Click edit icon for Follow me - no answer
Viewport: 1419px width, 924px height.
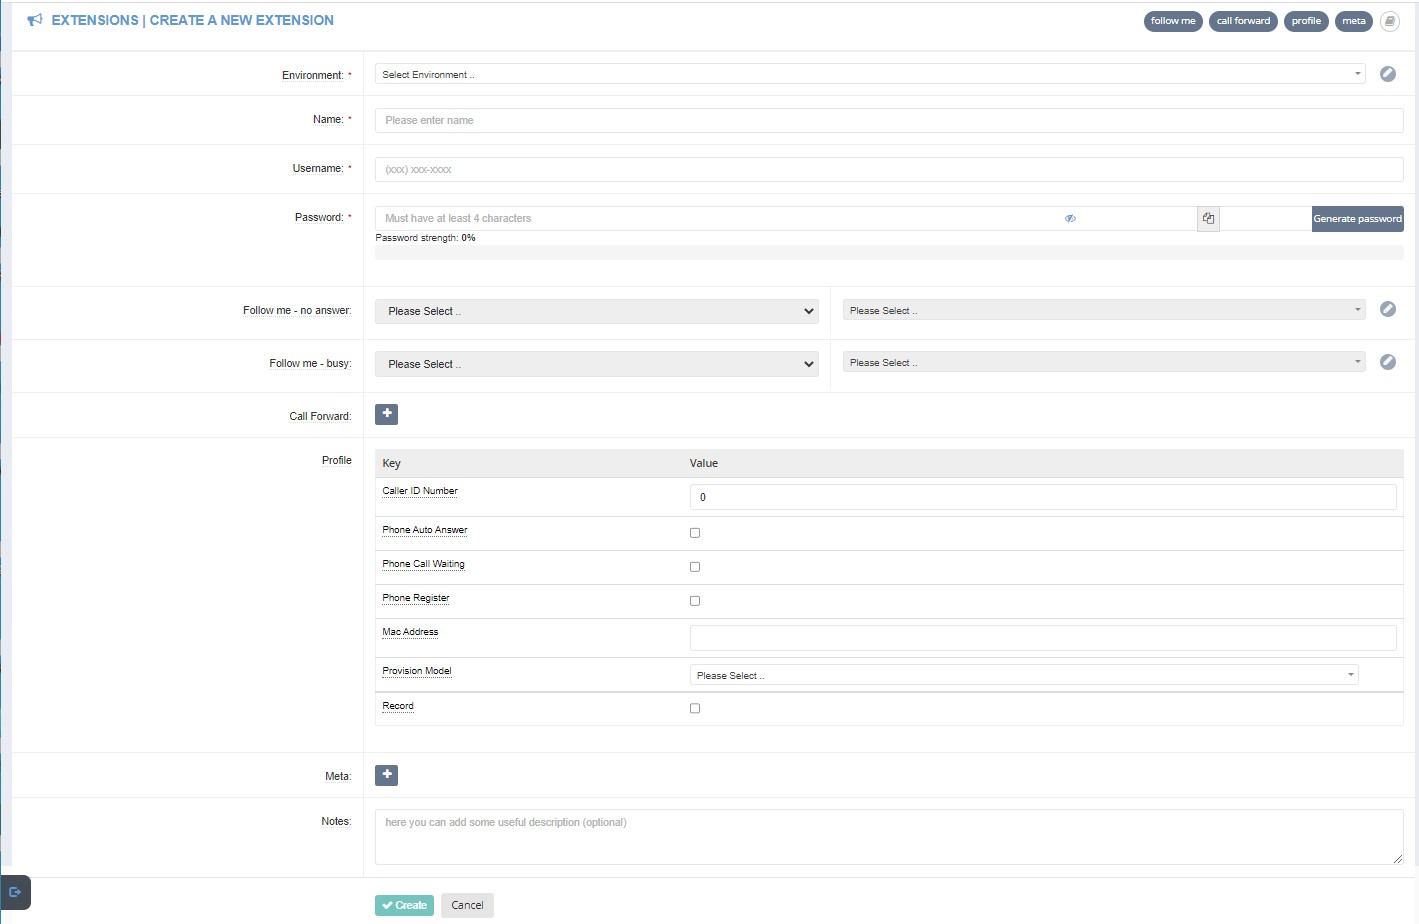point(1388,309)
